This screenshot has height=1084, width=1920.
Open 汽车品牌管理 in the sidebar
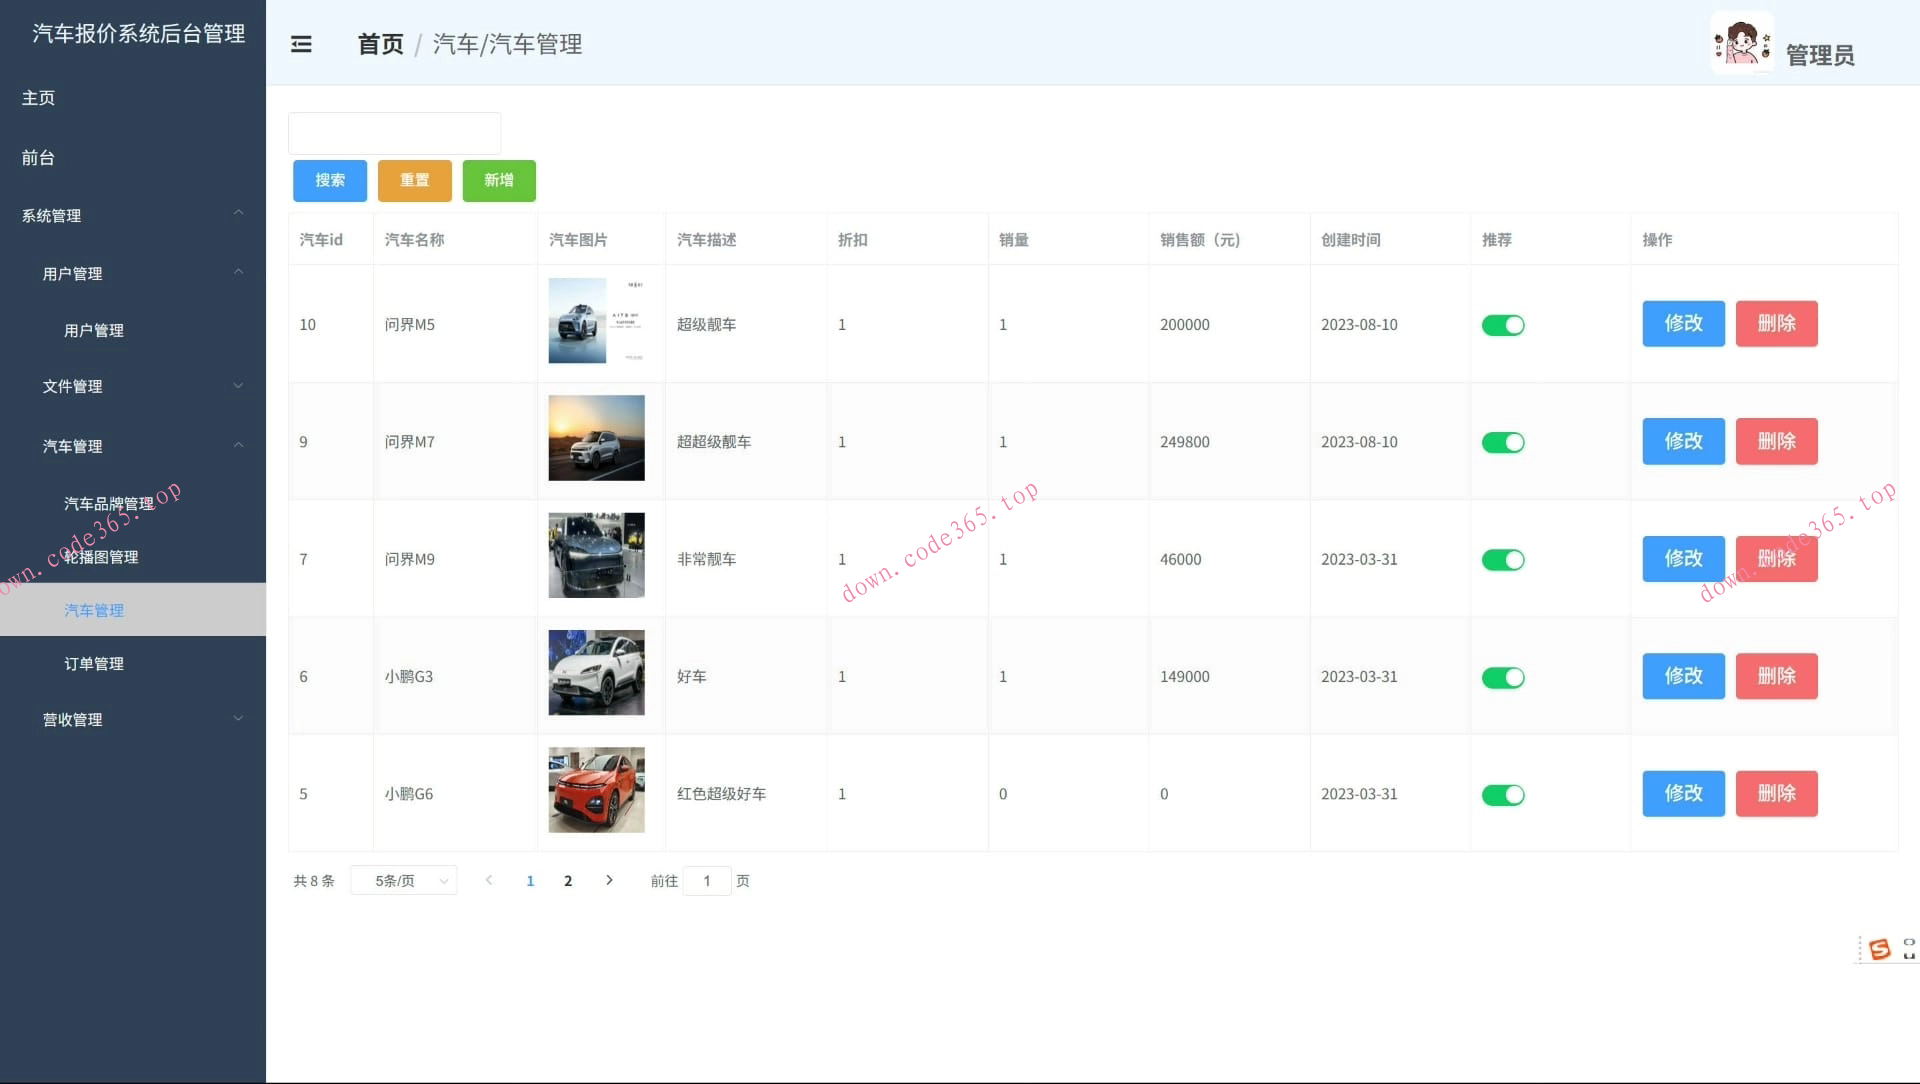click(x=110, y=503)
